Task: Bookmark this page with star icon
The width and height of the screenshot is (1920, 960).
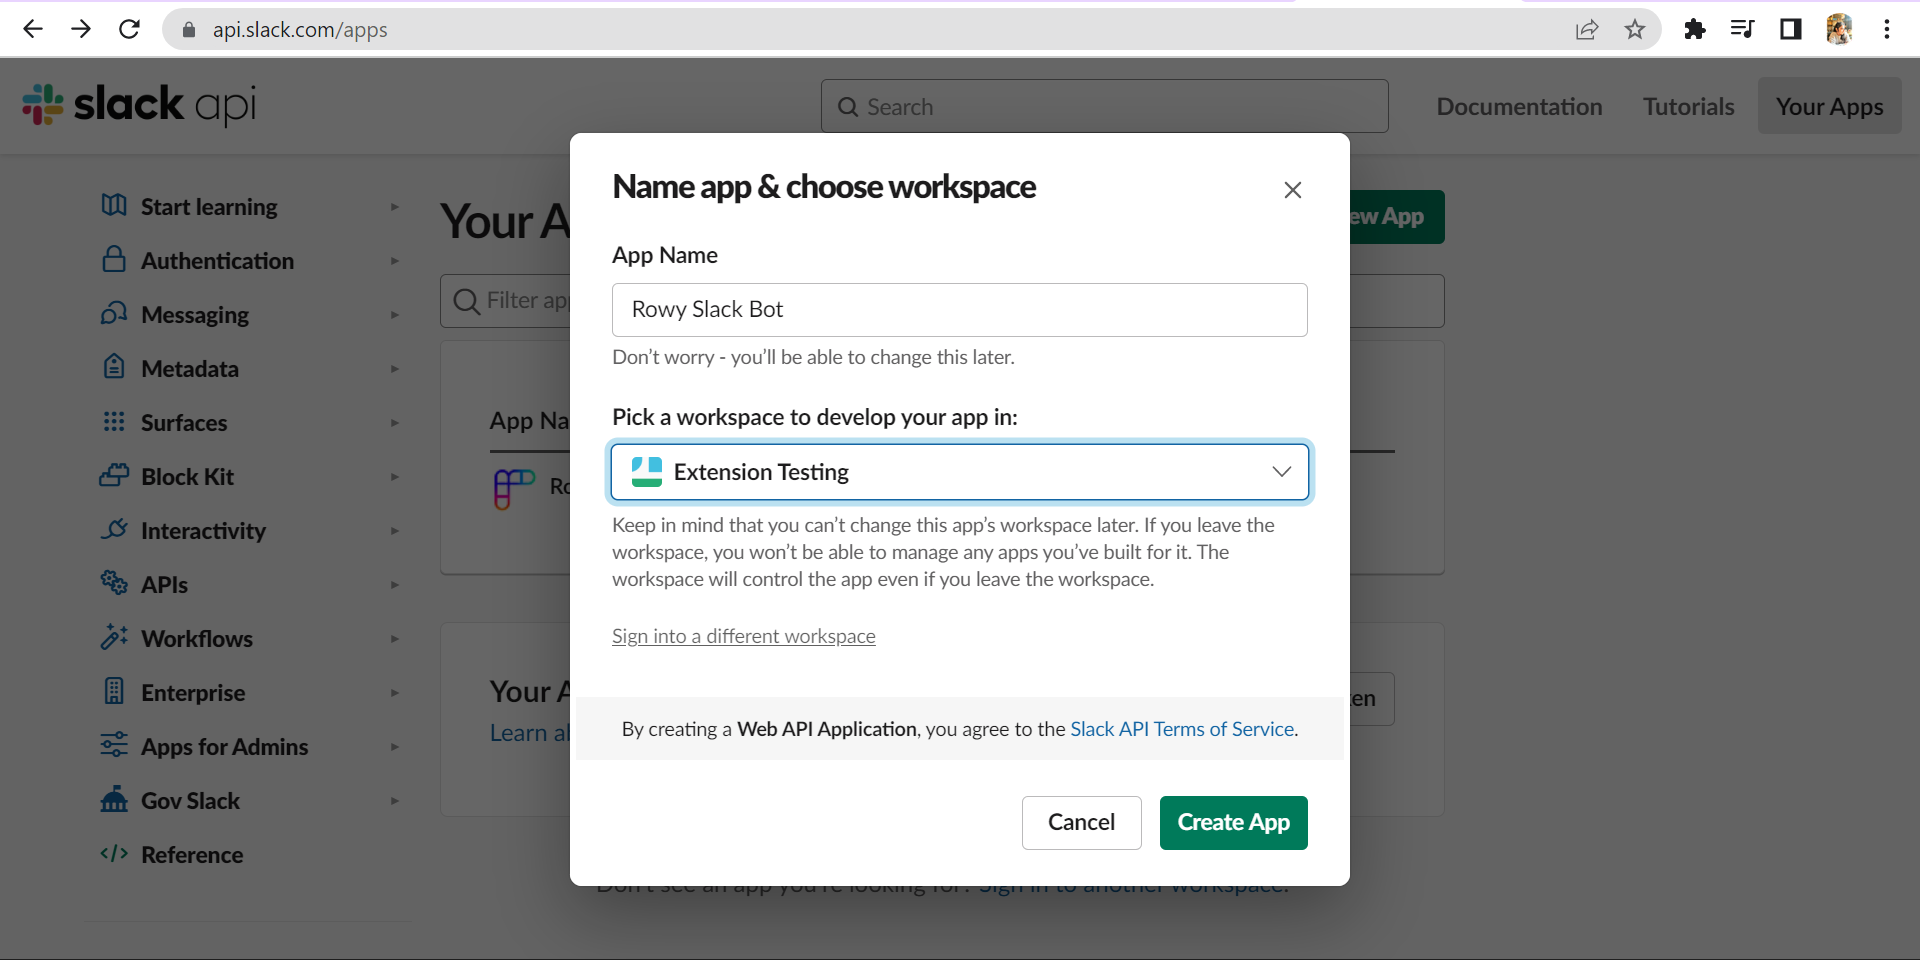Action: [1635, 29]
